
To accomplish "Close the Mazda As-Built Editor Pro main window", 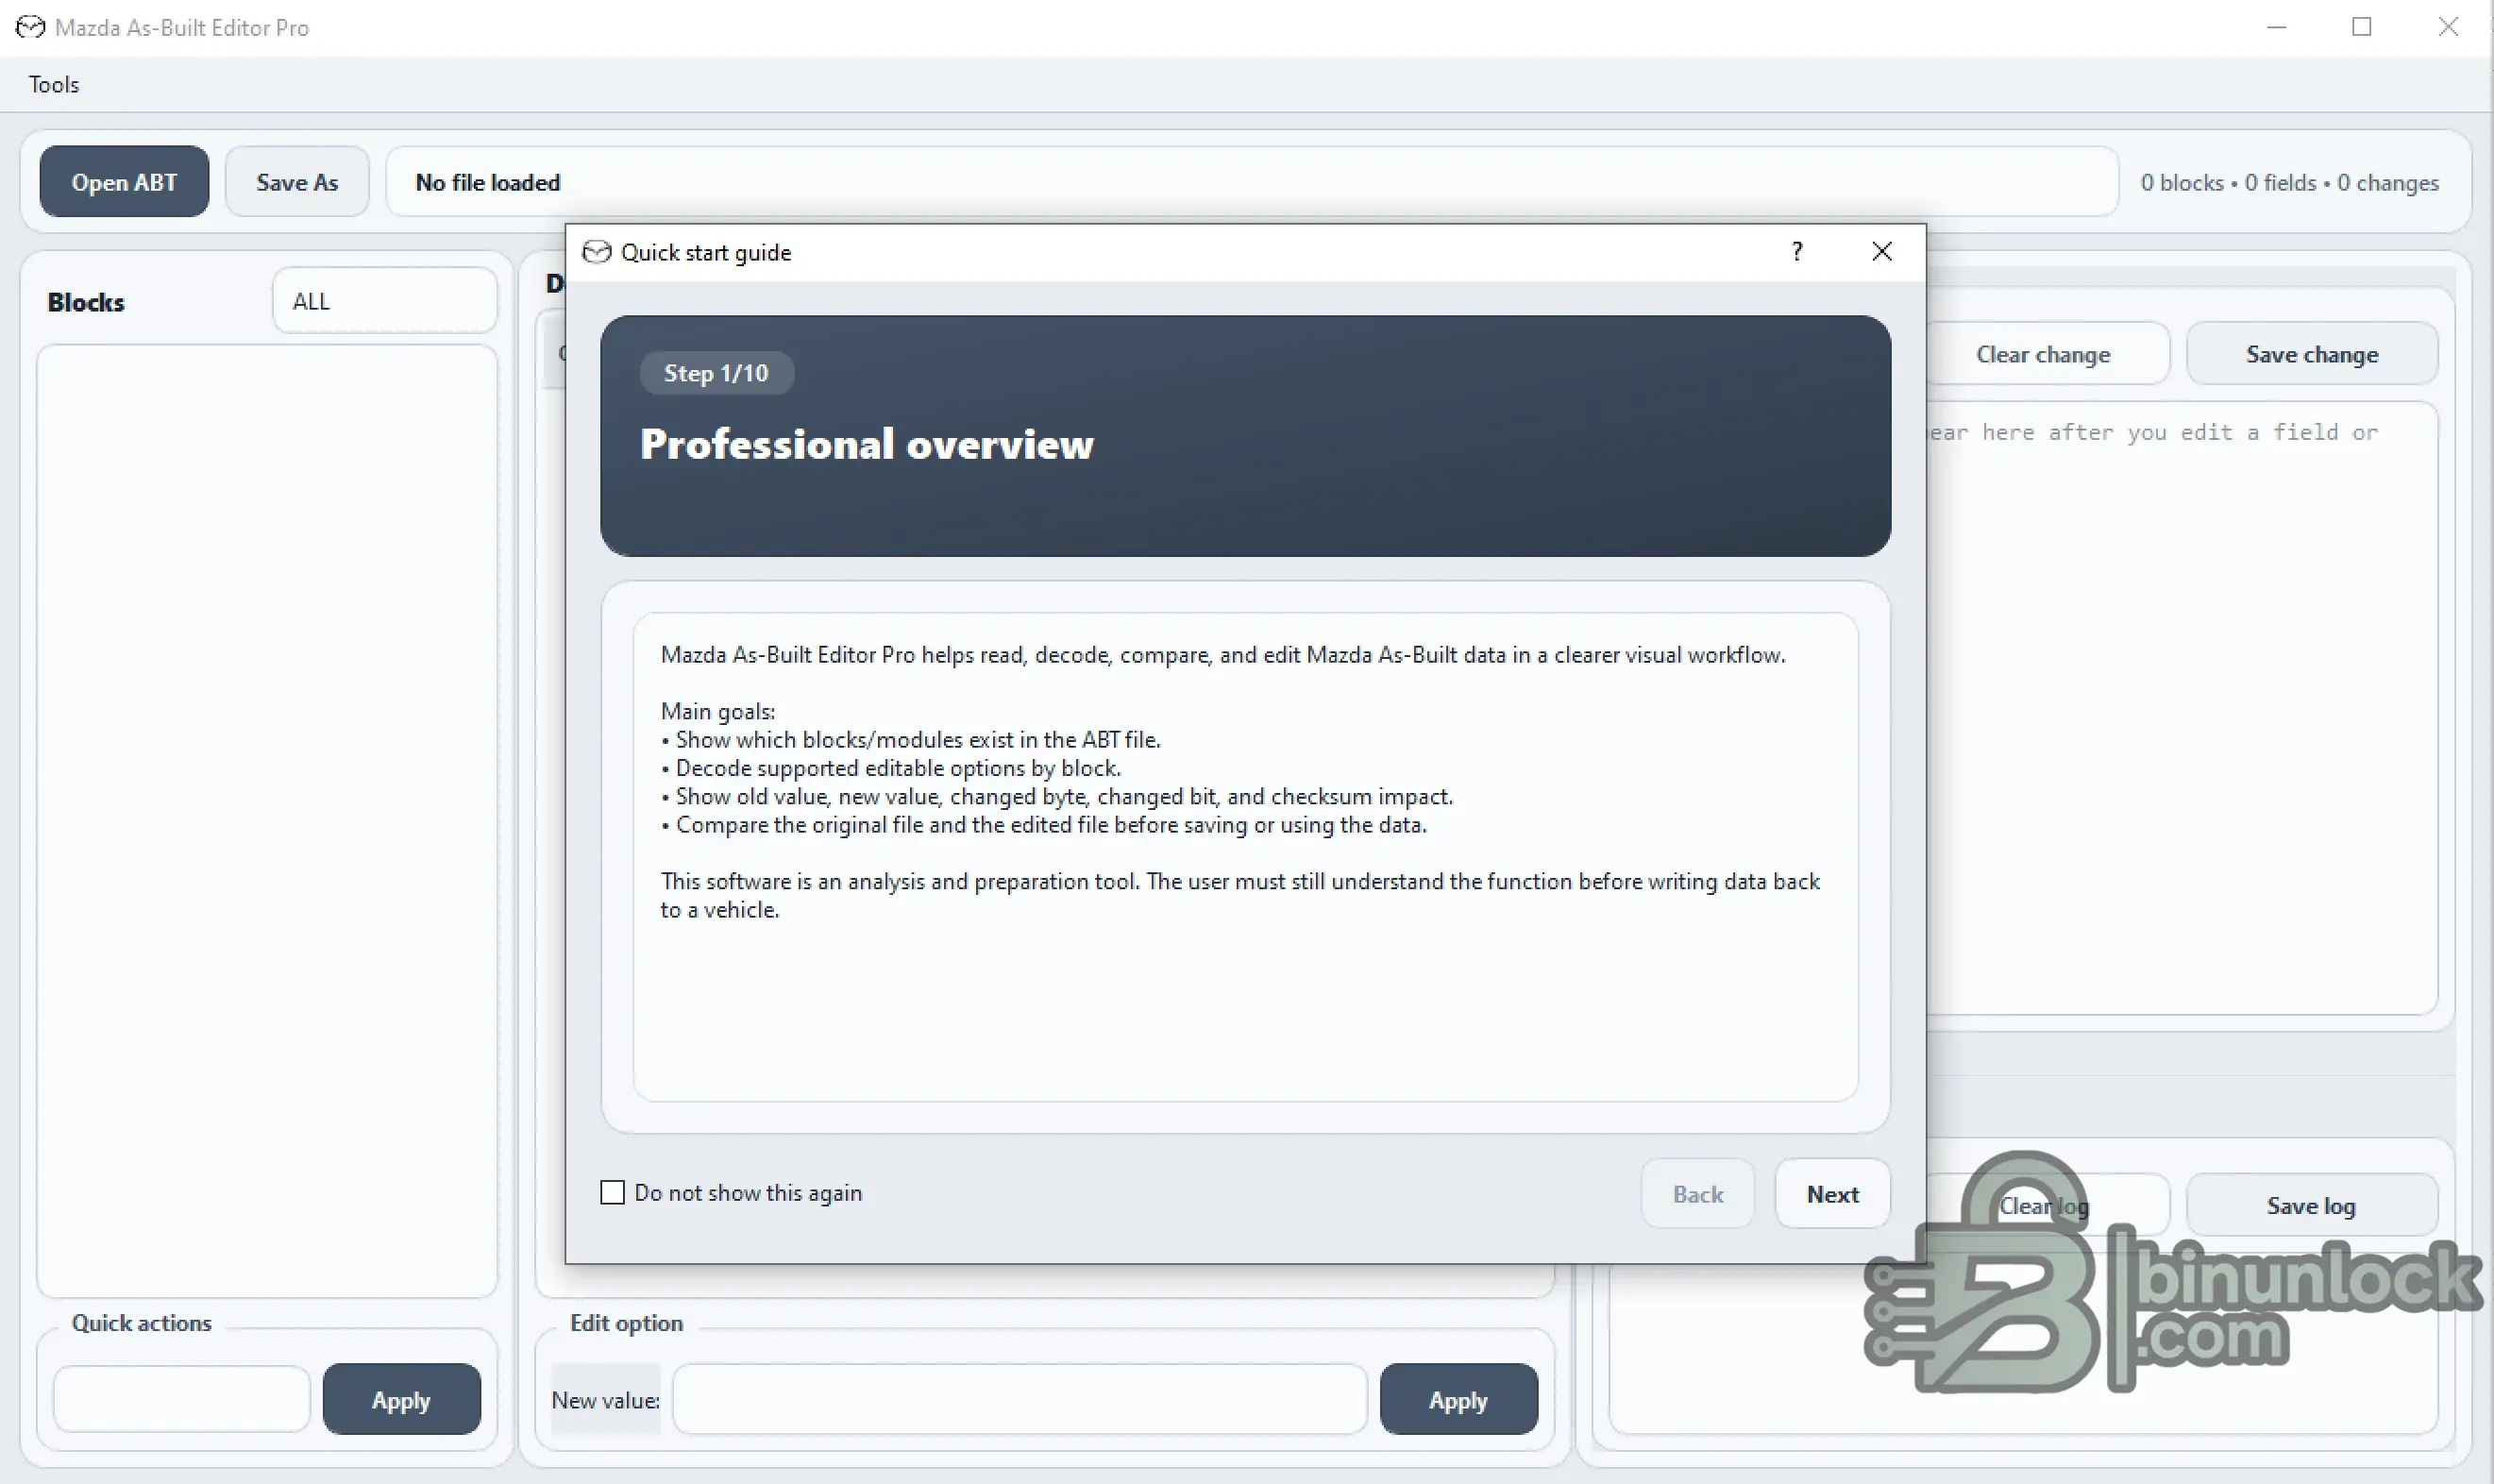I will (2448, 27).
